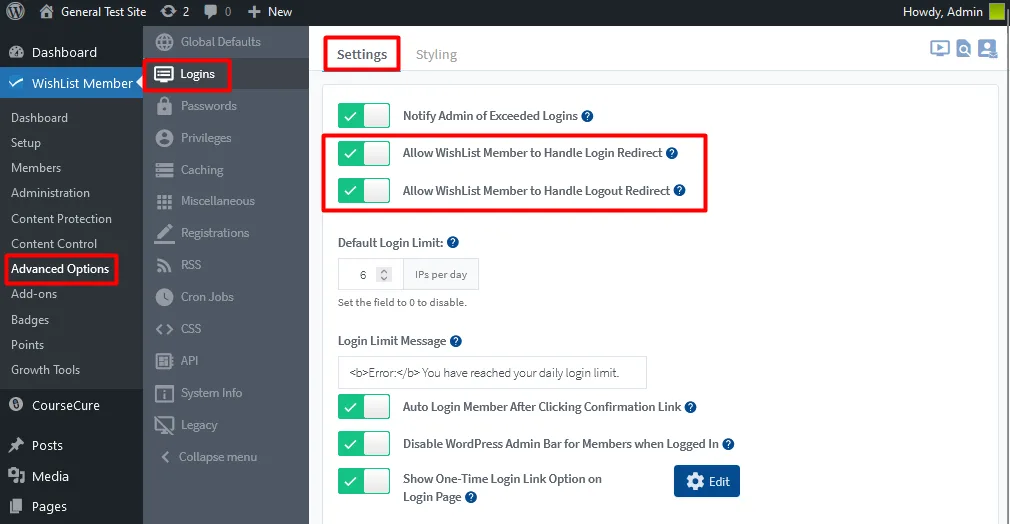Open General Test Site home link
The width and height of the screenshot is (1010, 524).
coord(93,12)
